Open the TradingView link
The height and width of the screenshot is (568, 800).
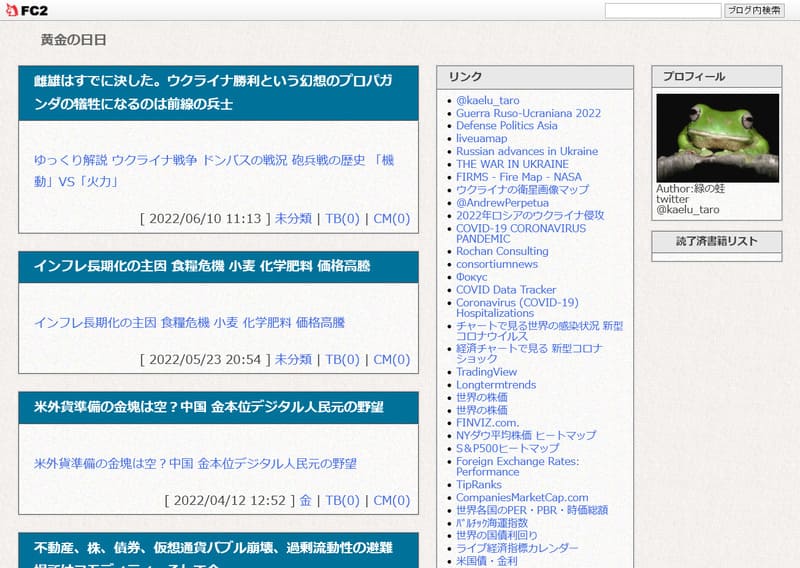click(486, 372)
